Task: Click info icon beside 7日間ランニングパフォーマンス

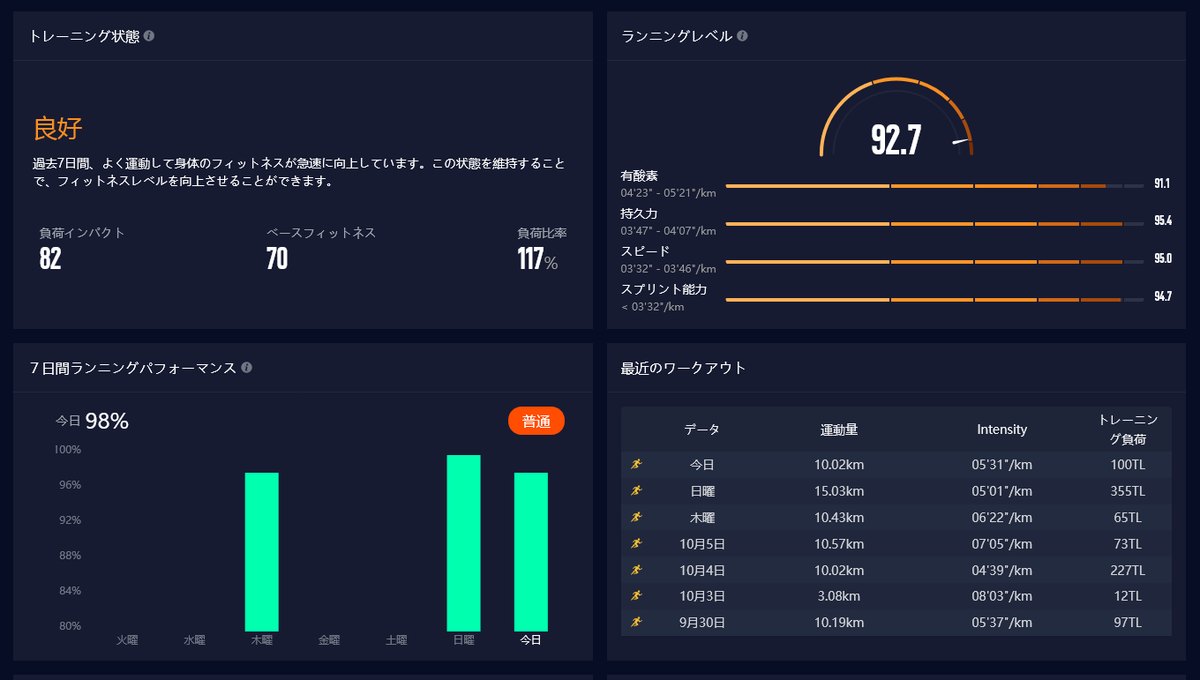Action: (247, 368)
